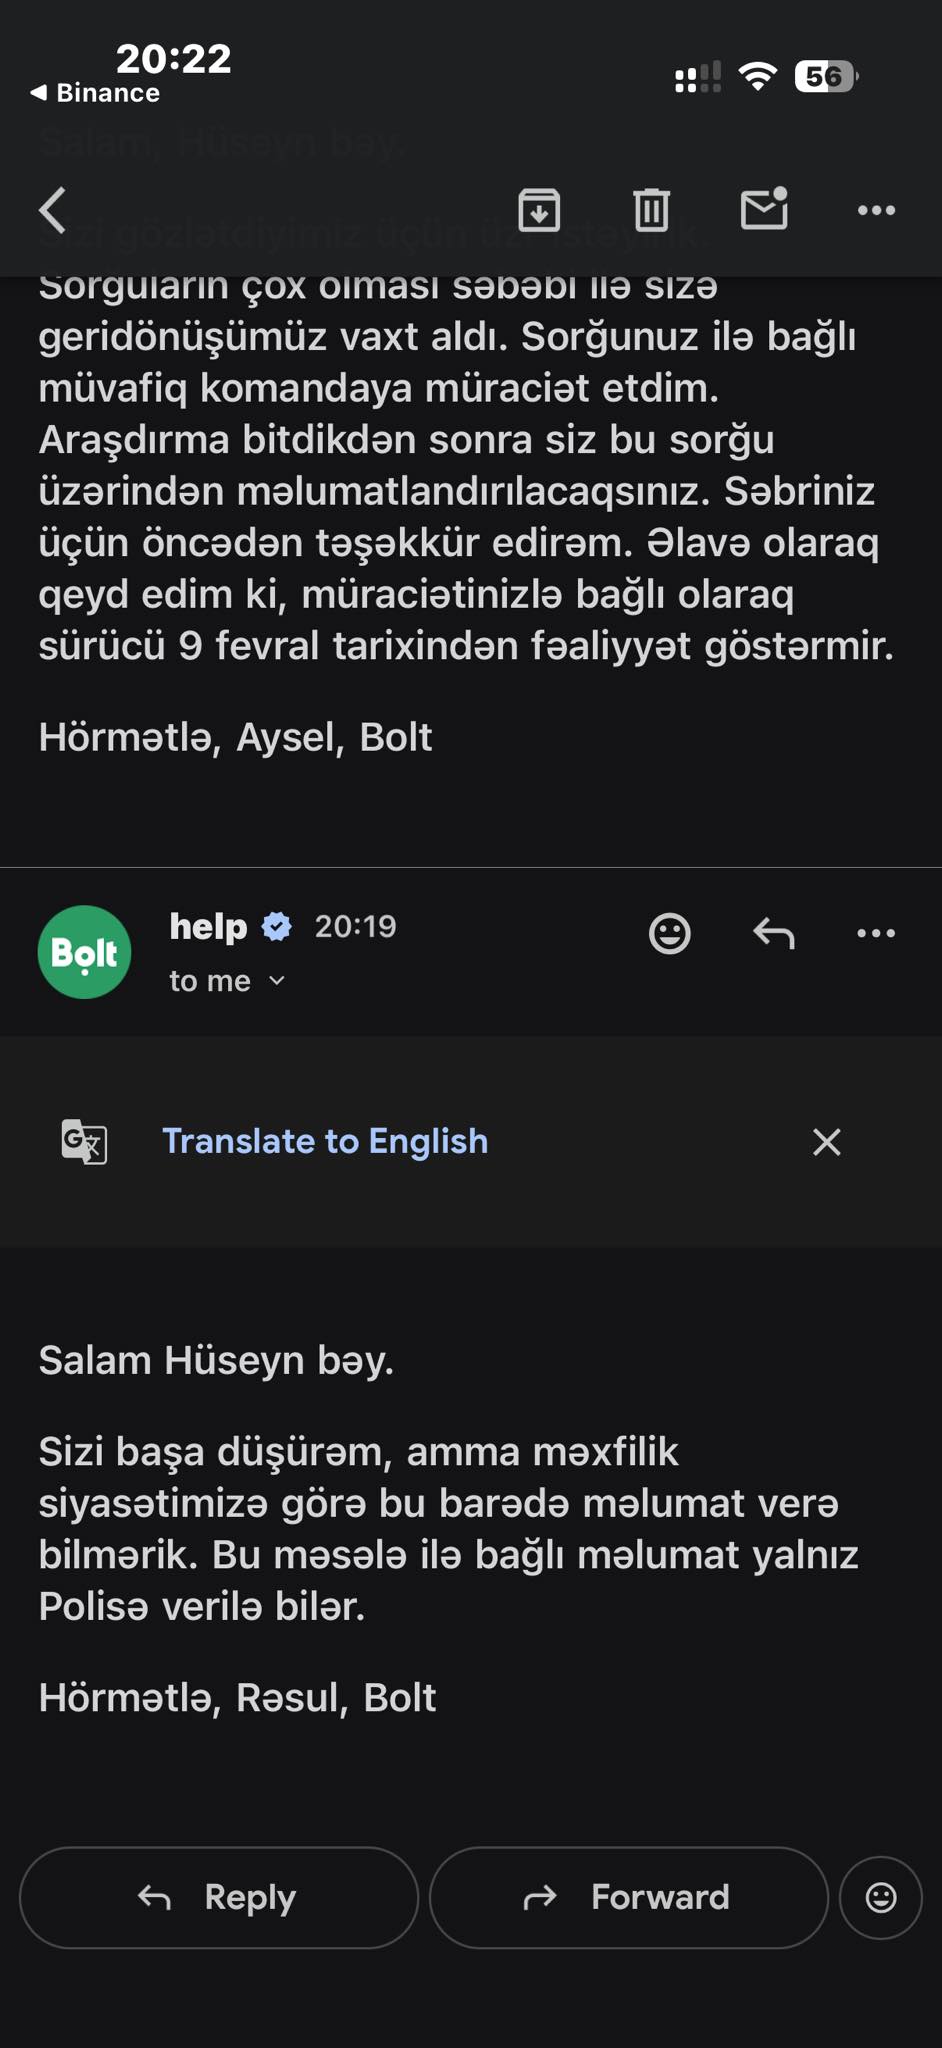Tap the Google Translate icon
The image size is (942, 2048).
(85, 1141)
